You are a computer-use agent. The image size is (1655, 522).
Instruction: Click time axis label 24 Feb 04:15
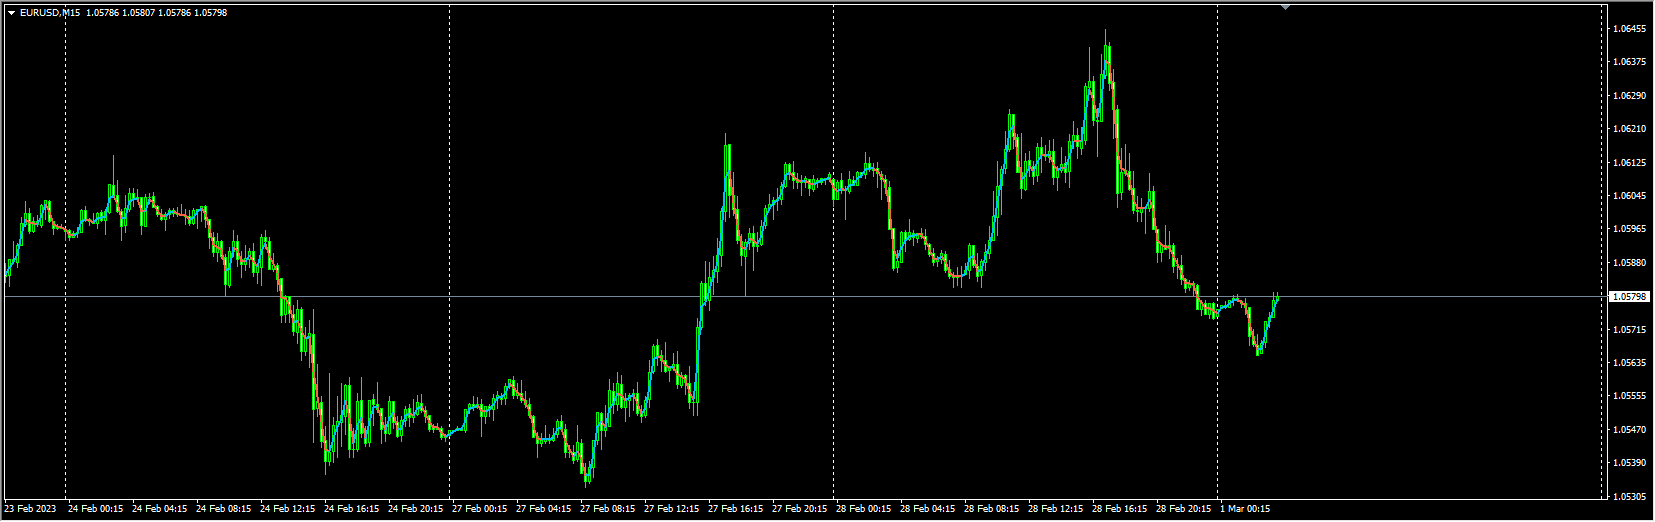click(x=159, y=509)
